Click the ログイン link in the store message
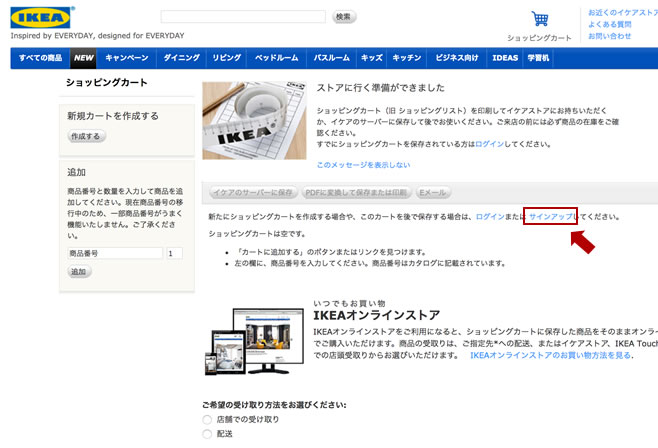This screenshot has width=658, height=448. (490, 144)
